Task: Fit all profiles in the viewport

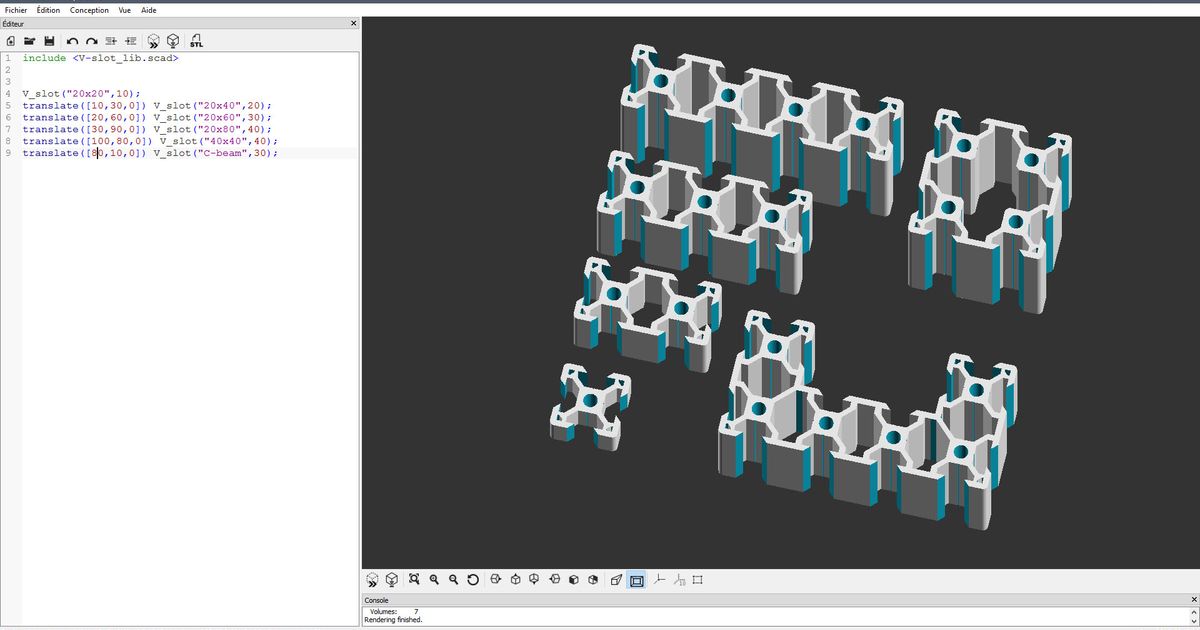Action: coord(413,579)
